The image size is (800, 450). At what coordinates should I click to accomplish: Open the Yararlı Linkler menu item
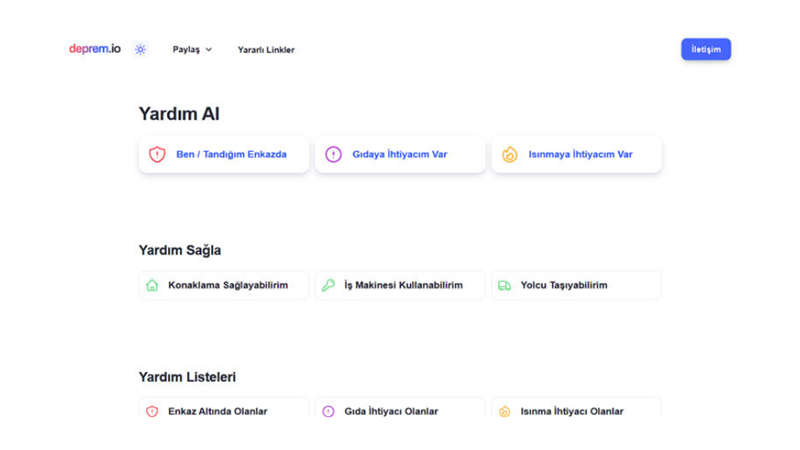[266, 49]
